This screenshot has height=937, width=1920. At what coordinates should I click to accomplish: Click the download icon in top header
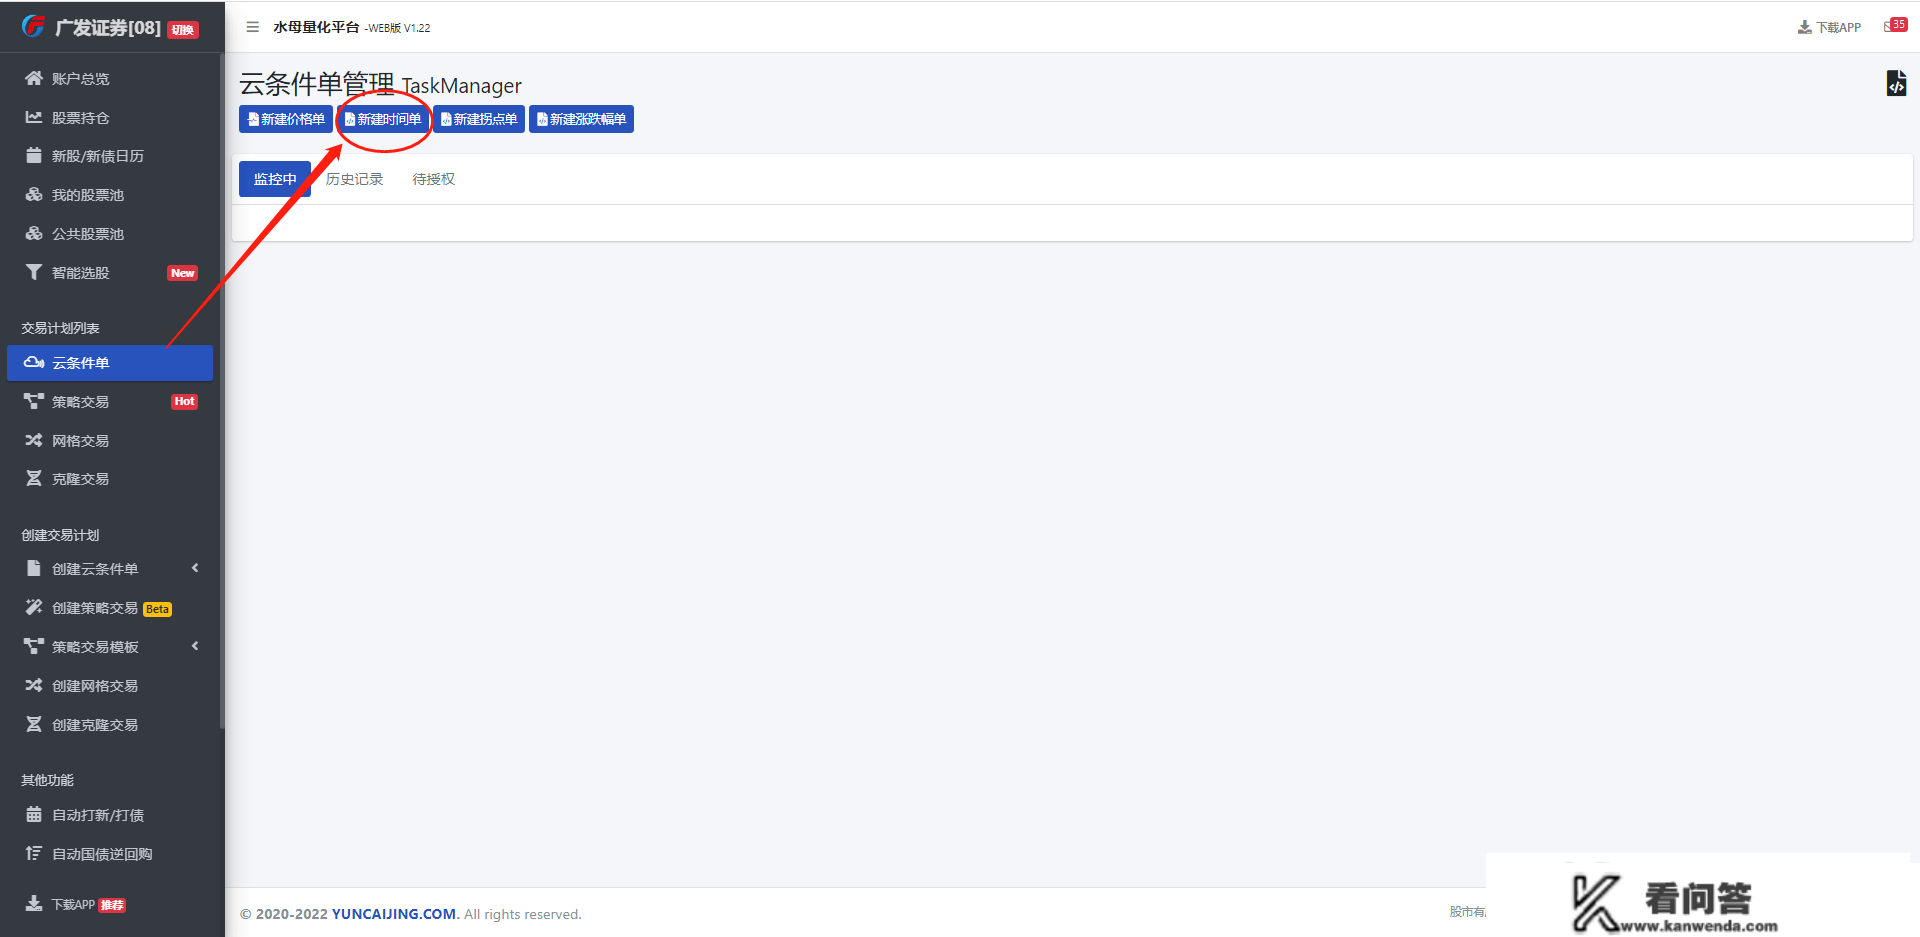pos(1805,27)
